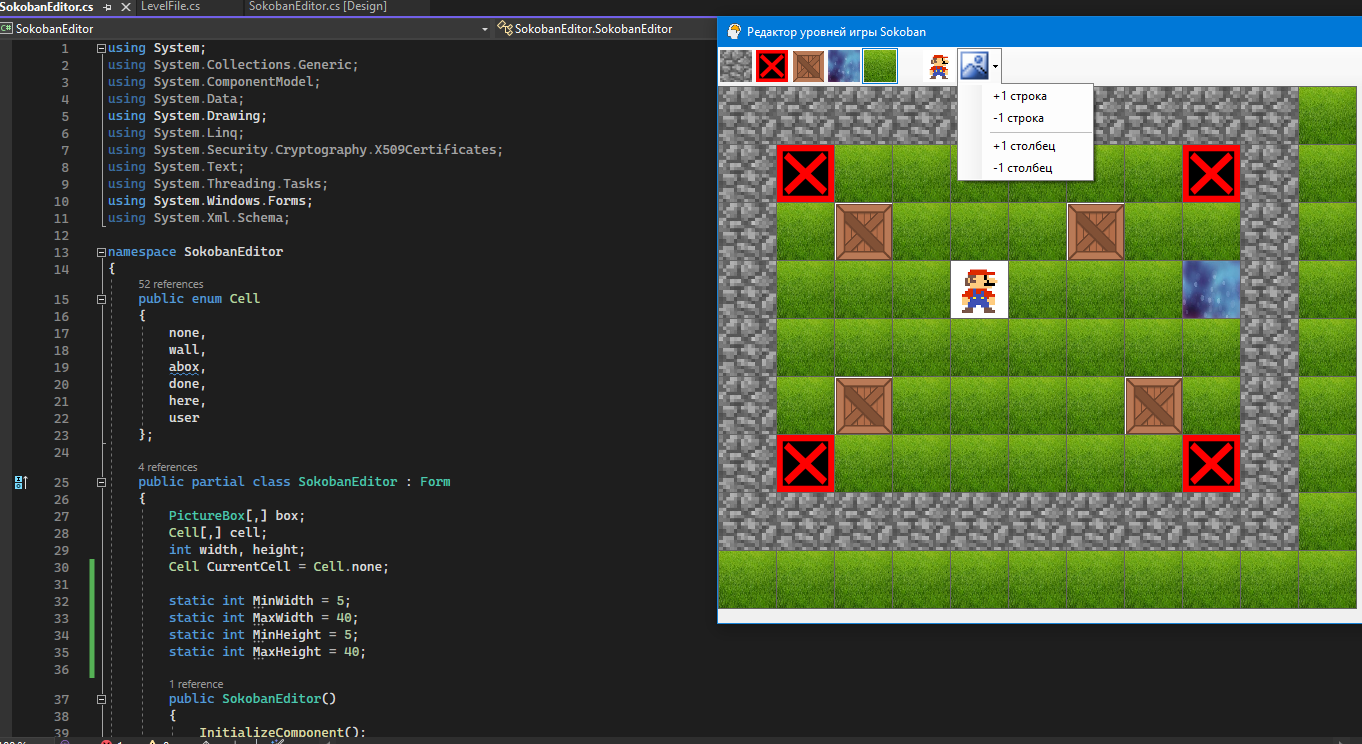Close the SokobanEditor.cs tab
This screenshot has width=1362, height=744.
pos(124,7)
